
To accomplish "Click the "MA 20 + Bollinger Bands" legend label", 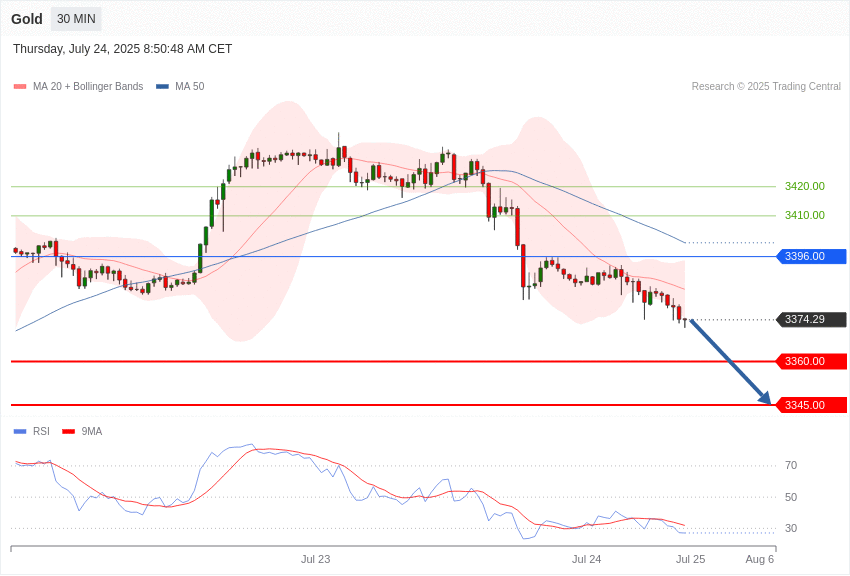I will tap(88, 86).
